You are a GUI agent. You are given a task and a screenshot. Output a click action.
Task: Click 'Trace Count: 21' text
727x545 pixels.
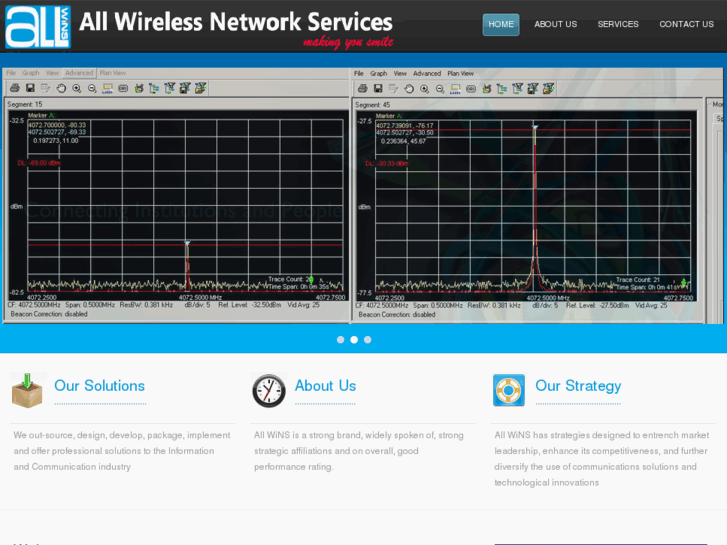(x=638, y=280)
